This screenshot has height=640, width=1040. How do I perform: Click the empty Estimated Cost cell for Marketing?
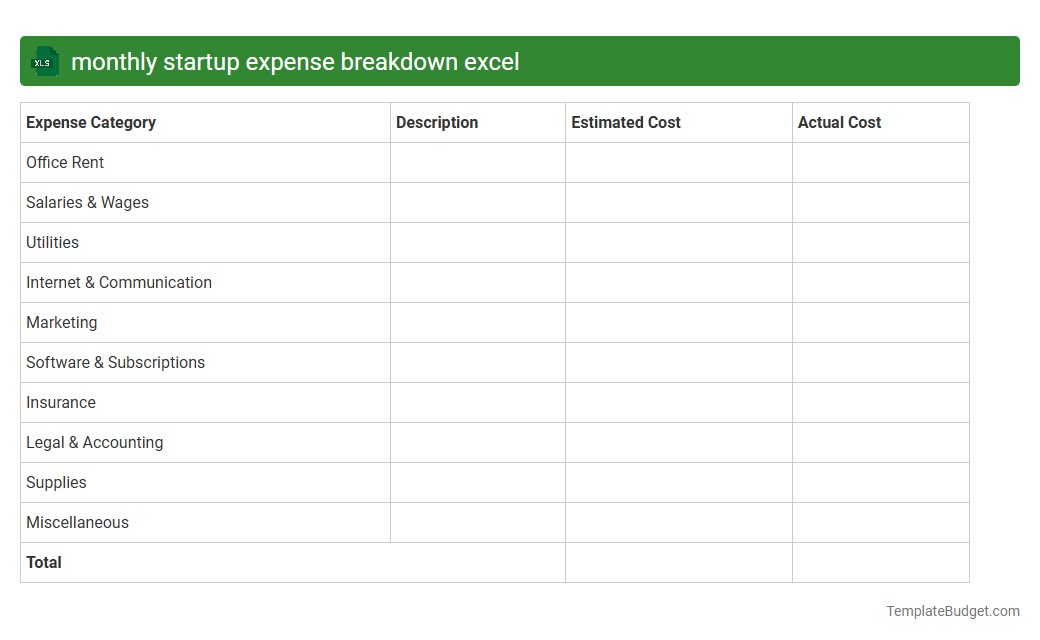(678, 322)
